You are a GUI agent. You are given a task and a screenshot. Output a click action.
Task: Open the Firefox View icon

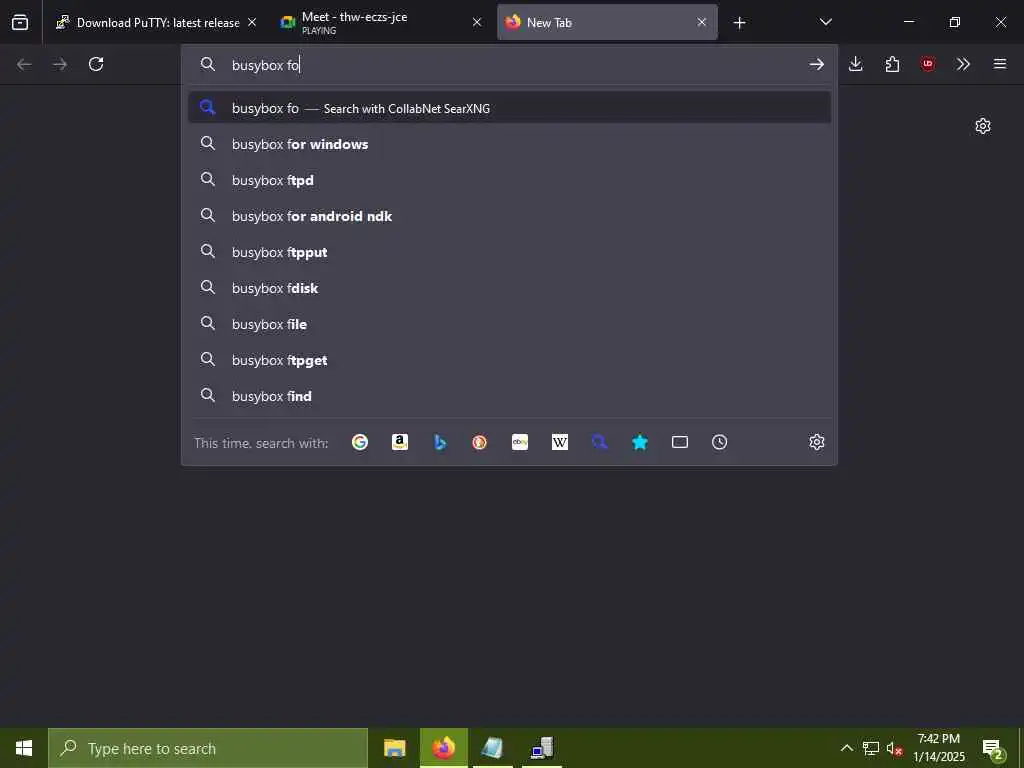coord(20,22)
